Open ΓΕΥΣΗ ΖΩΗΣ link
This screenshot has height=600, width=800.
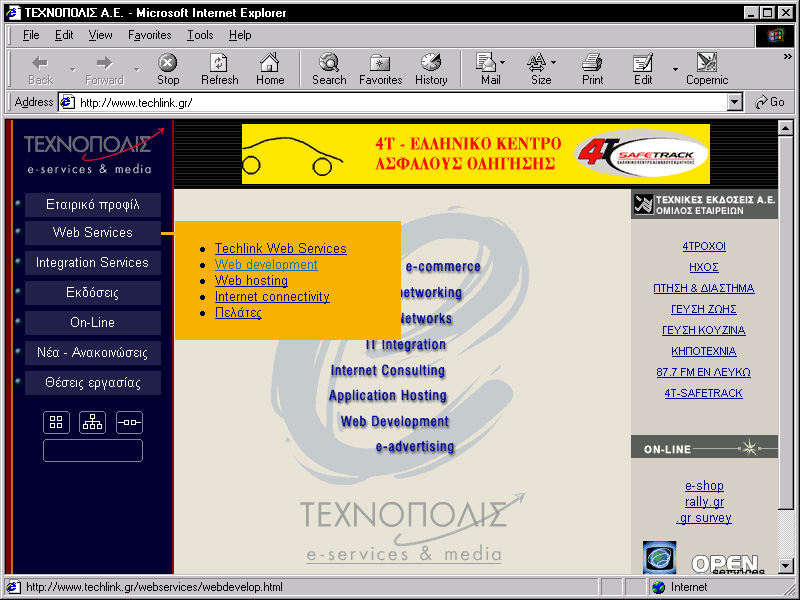[x=704, y=309]
